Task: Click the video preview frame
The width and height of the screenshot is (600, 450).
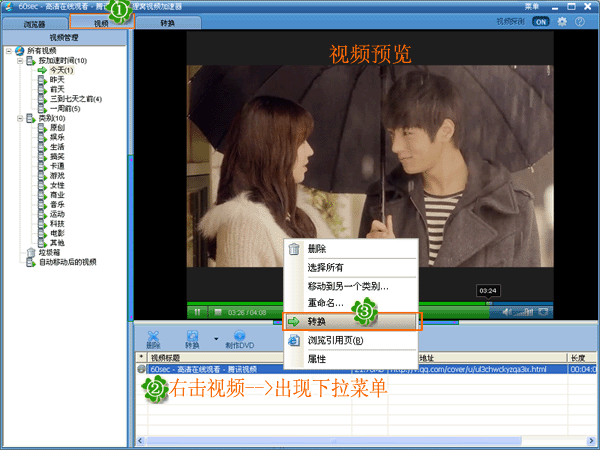Action: tap(370, 166)
